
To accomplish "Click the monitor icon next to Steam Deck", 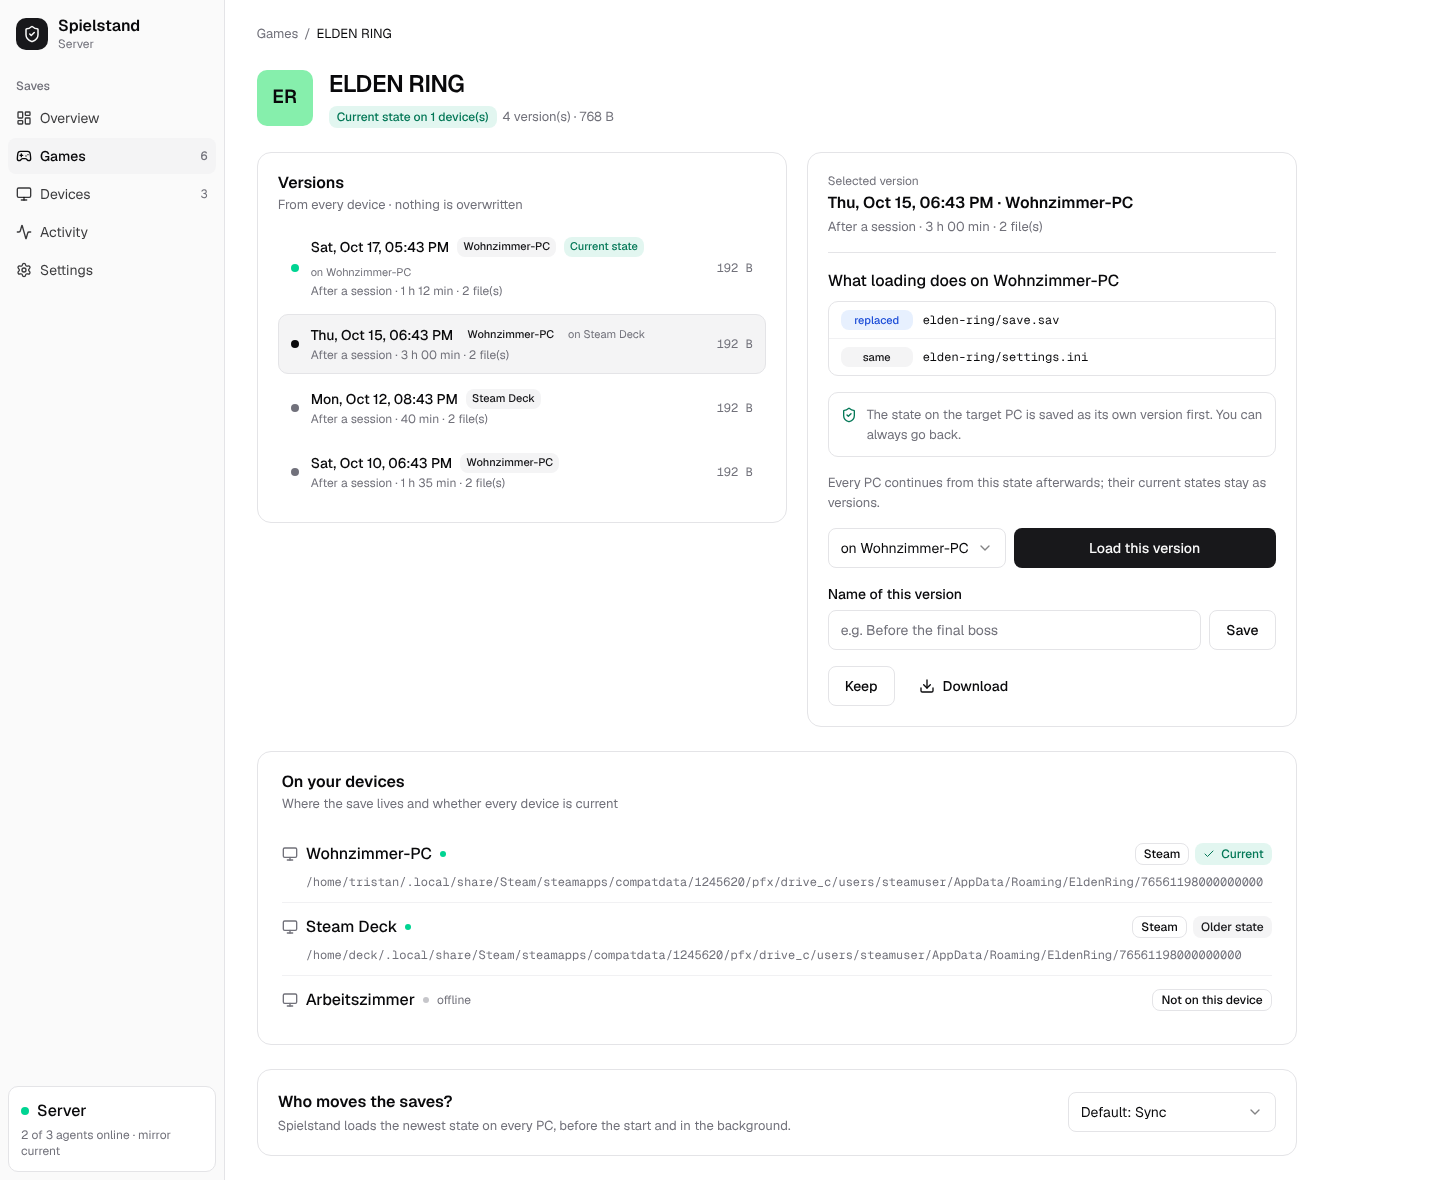I will (290, 927).
